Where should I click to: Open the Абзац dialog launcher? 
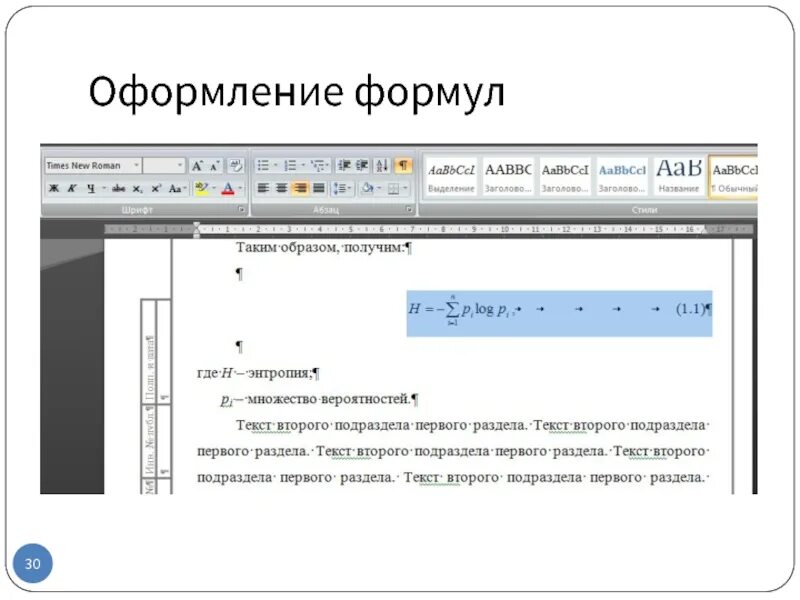[x=409, y=210]
